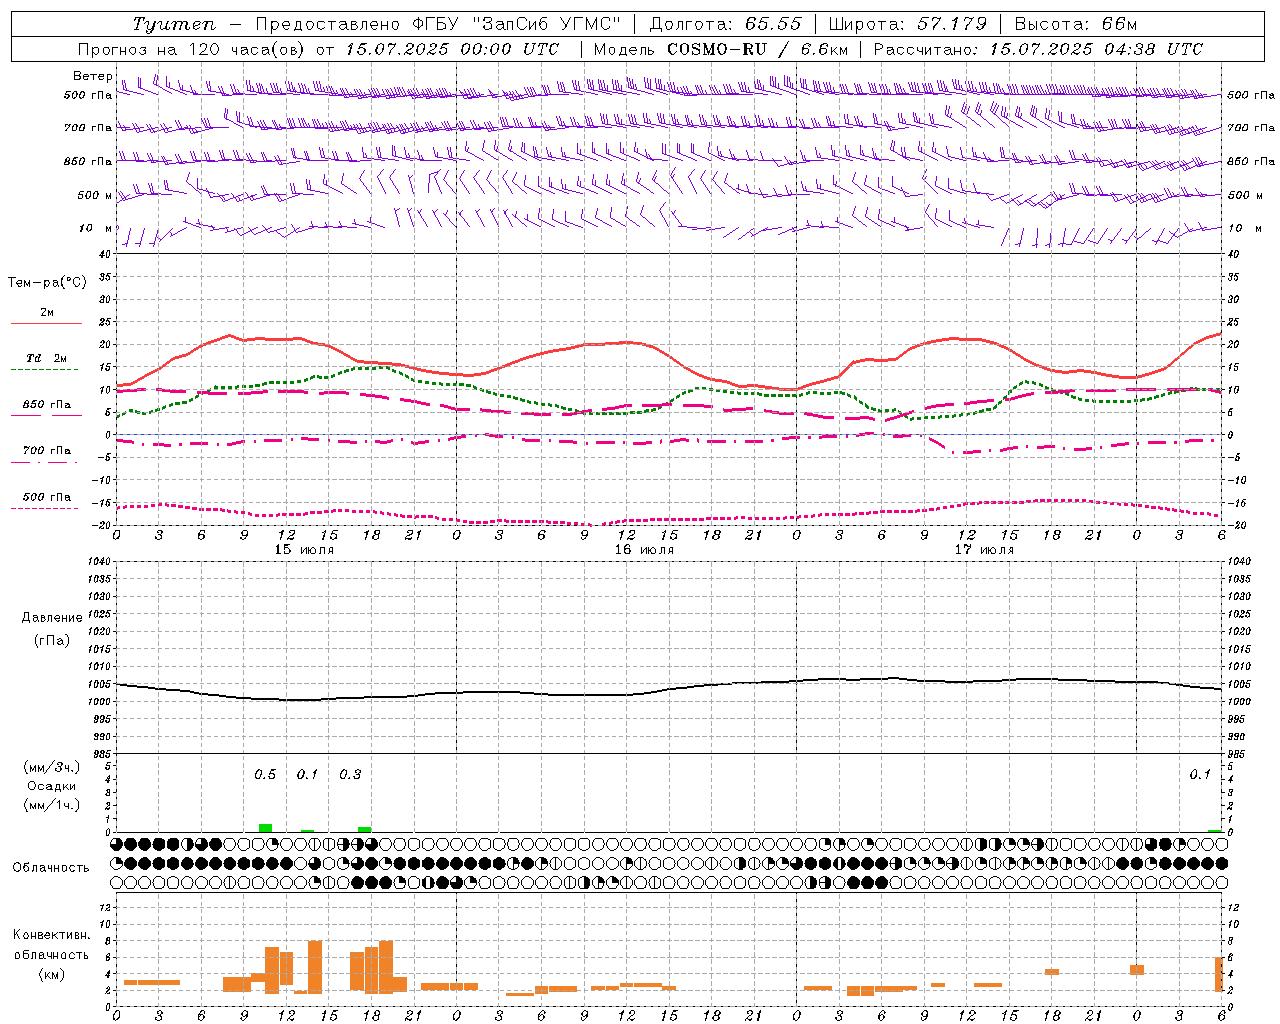The height and width of the screenshot is (1024, 1280).
Task: Click the left '10 м' wind level label
Action: click(96, 228)
